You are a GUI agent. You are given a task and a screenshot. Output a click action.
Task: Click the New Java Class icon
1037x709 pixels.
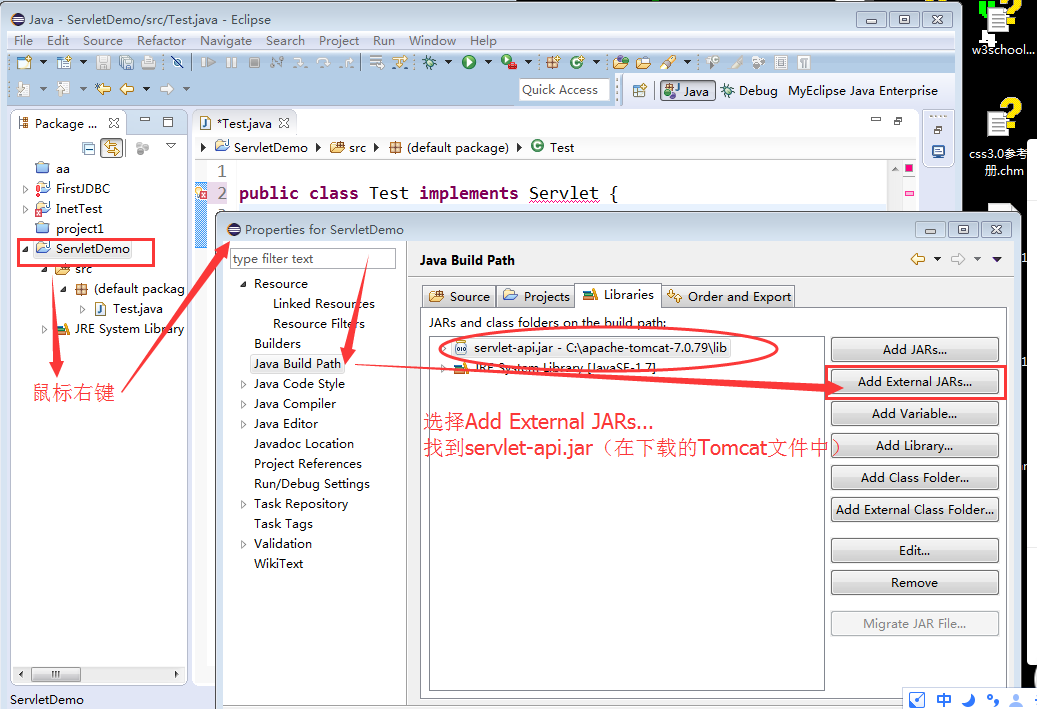(x=577, y=63)
